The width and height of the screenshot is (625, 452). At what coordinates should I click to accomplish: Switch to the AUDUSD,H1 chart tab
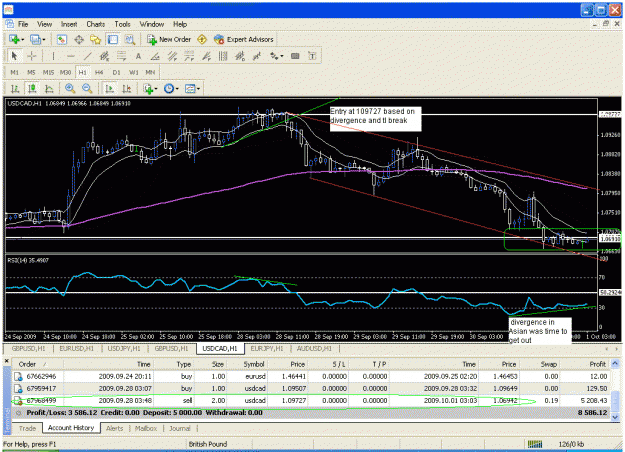click(x=314, y=349)
